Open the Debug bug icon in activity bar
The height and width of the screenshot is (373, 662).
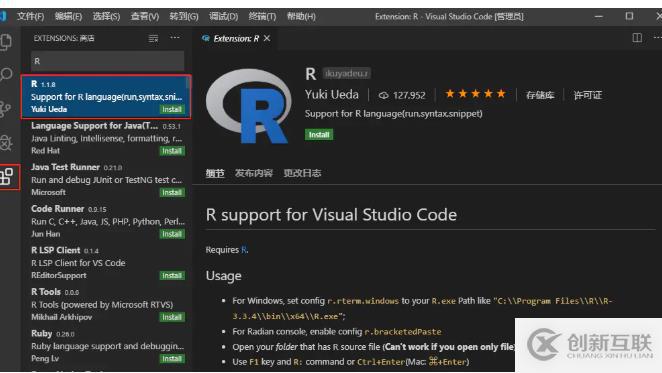point(6,143)
